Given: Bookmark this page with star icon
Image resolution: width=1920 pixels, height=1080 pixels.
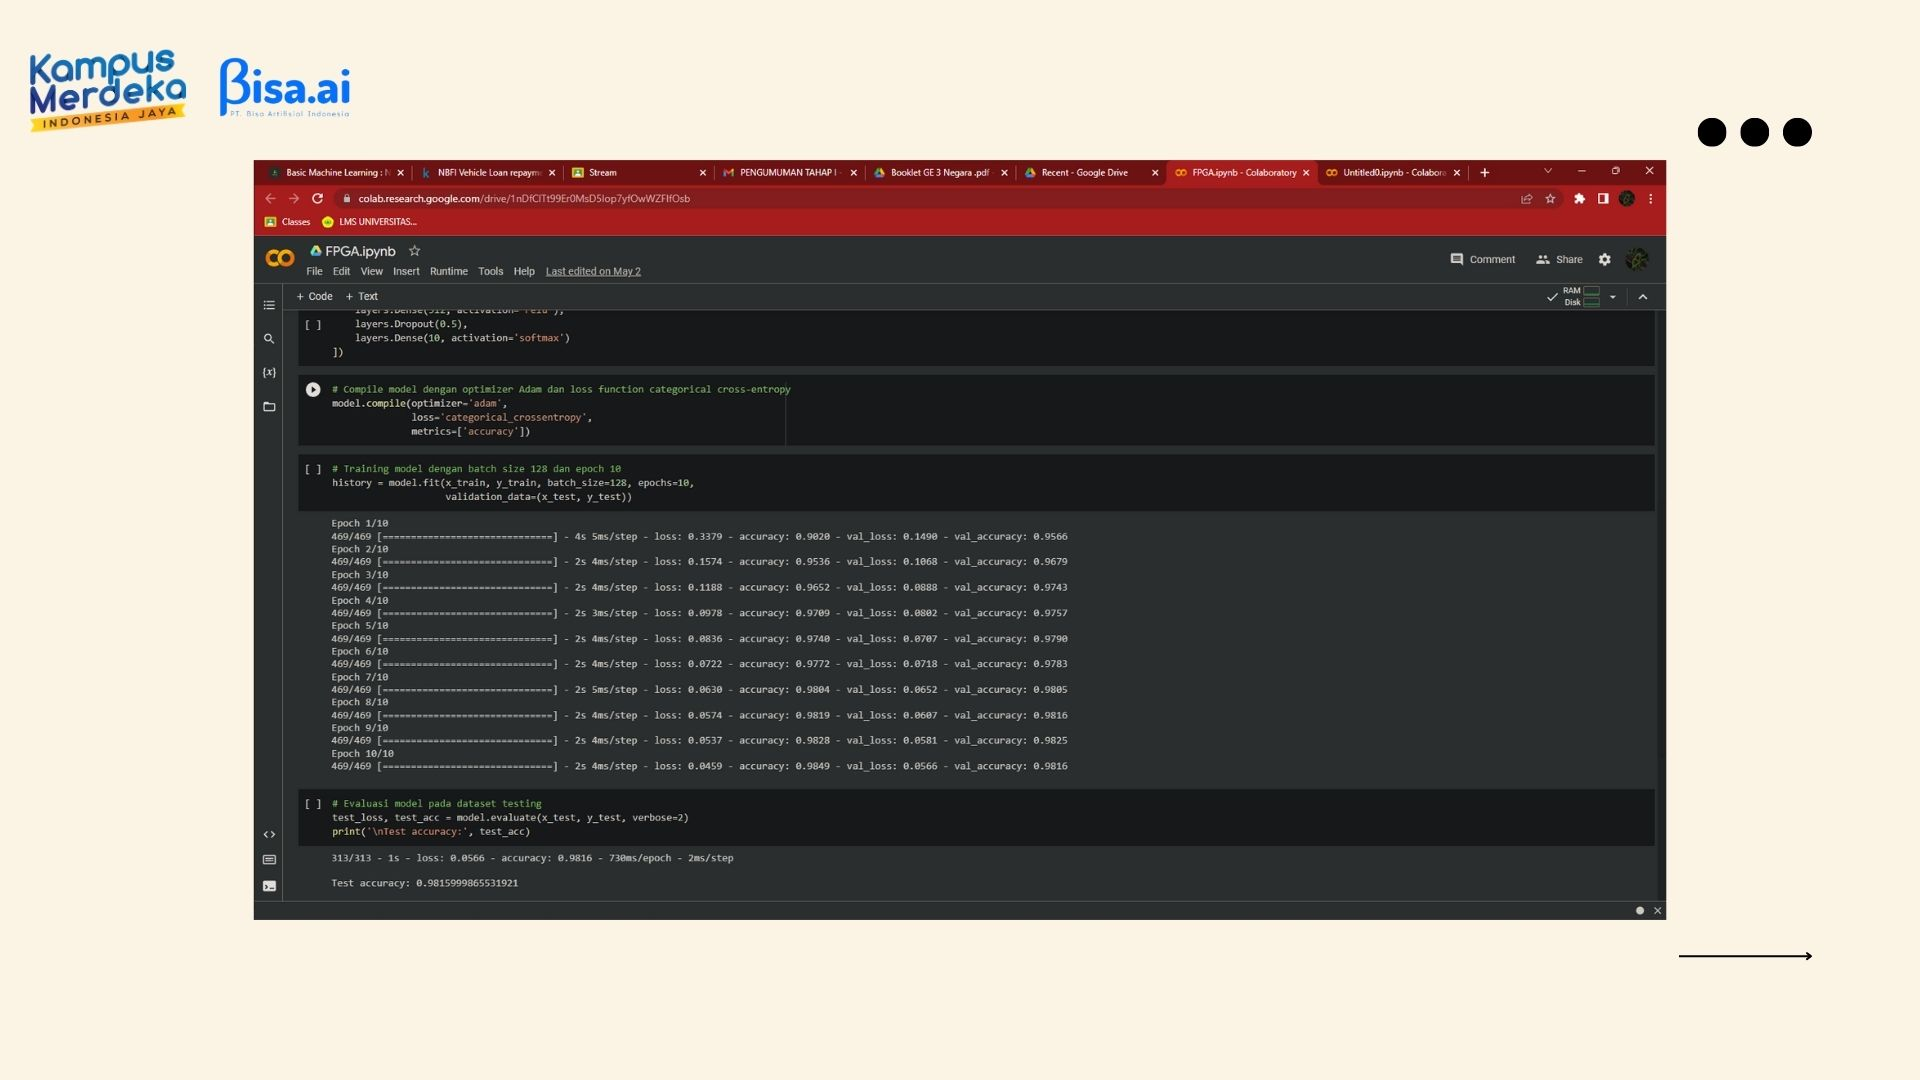Looking at the screenshot, I should [x=1551, y=199].
